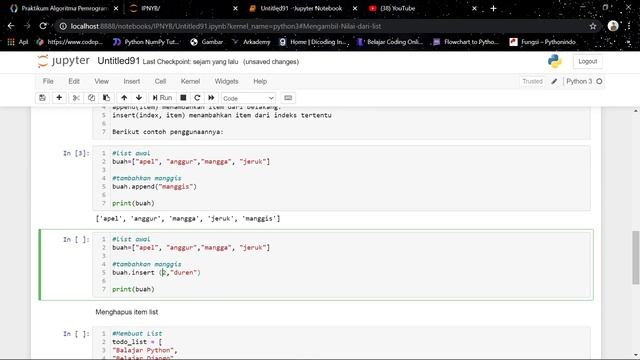Viewport: 640px width, 360px height.
Task: Click the 'Berikut contoh penggunaannya:' line
Action: coord(168,132)
